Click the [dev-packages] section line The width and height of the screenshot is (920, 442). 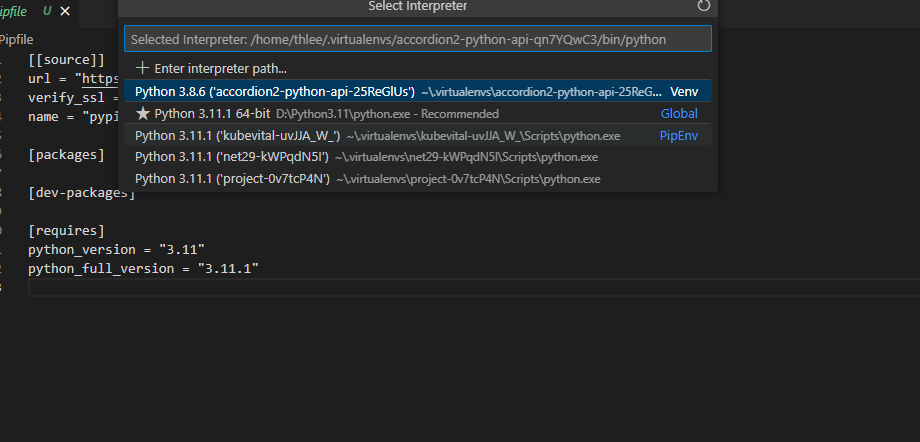point(82,193)
